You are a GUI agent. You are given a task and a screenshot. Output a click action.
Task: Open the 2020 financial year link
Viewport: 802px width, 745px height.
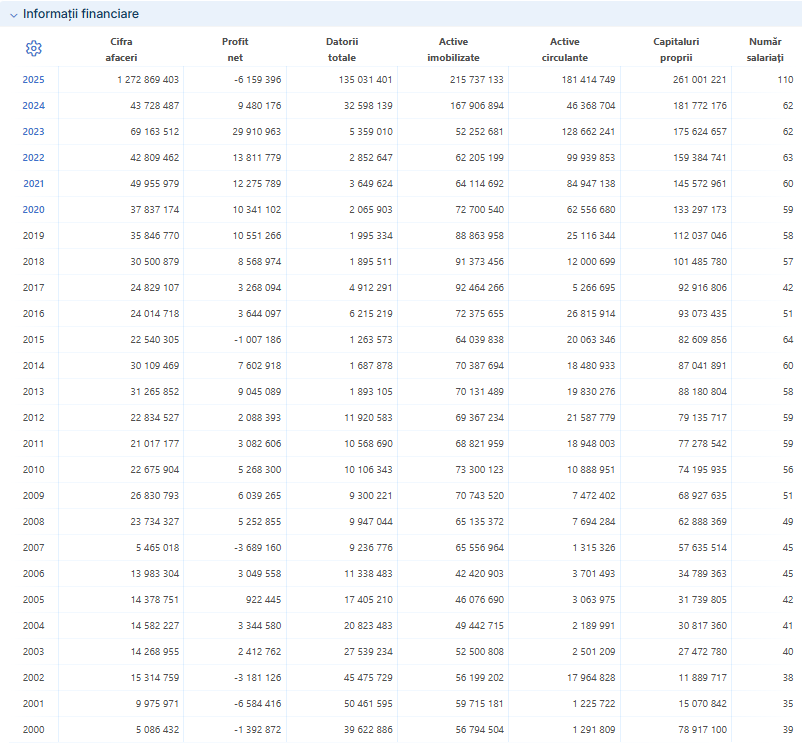(x=33, y=210)
